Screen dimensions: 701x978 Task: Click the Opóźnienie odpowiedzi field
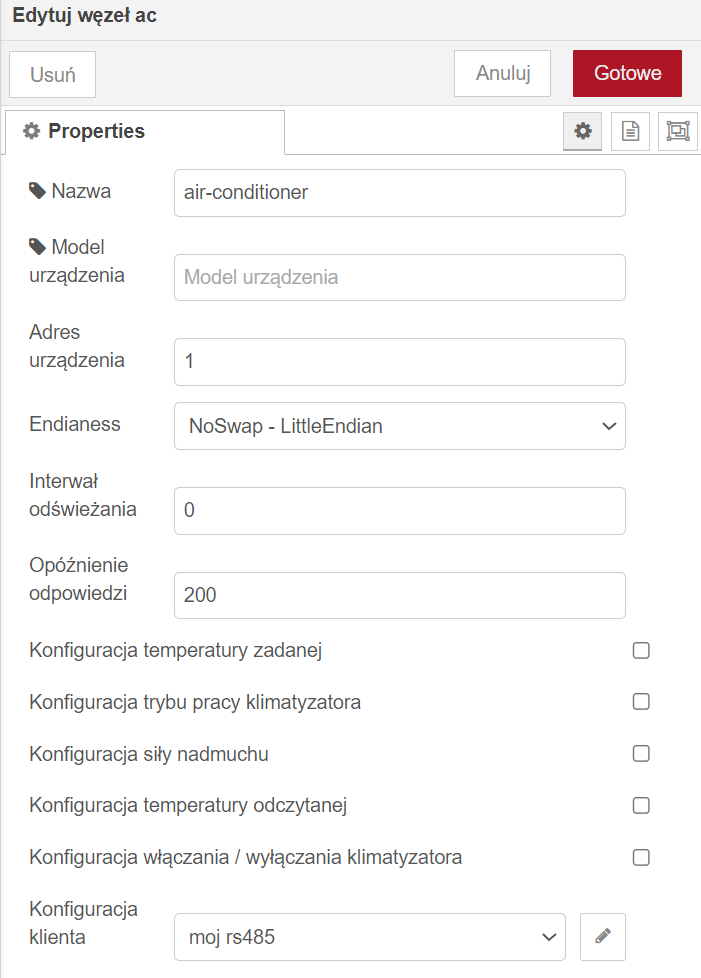(400, 595)
